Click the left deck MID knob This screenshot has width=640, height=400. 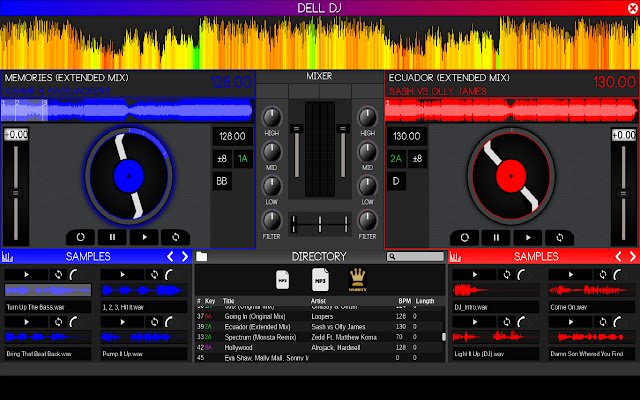[x=271, y=152]
